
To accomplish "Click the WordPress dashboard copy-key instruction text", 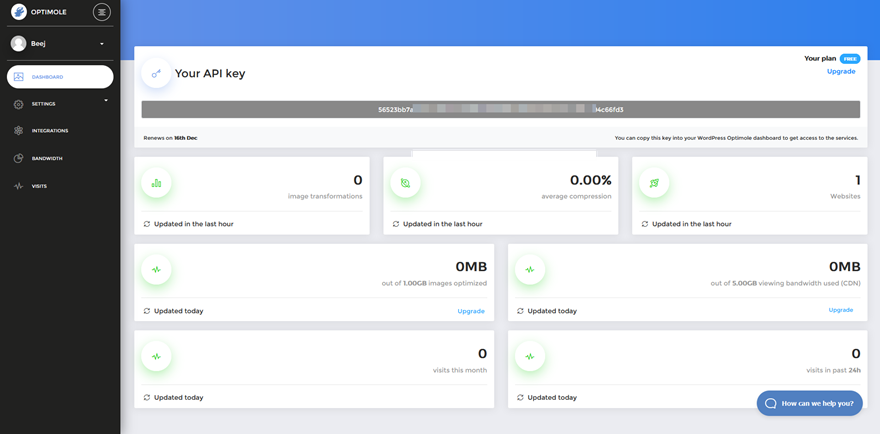I will tap(736, 138).
